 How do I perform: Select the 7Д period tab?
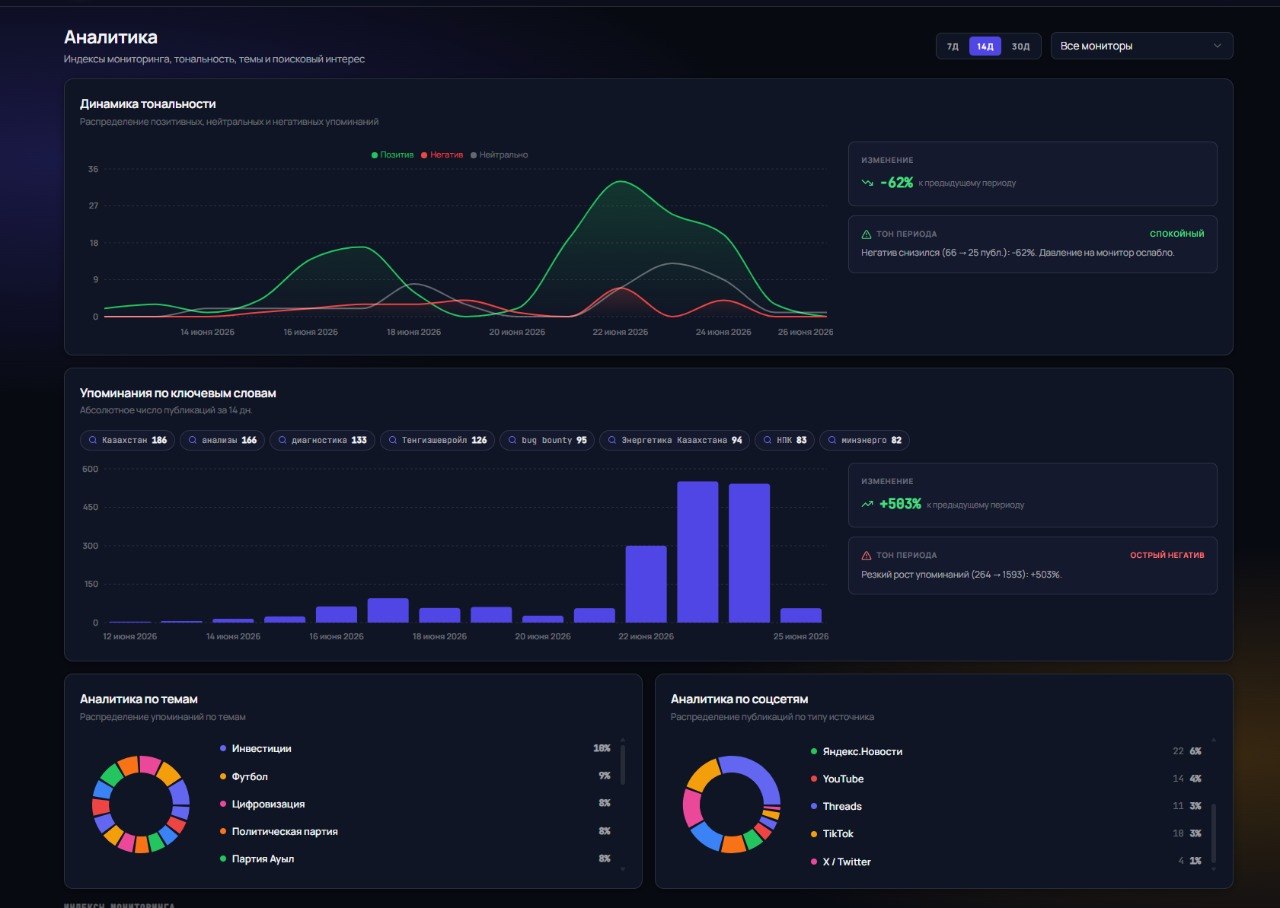(x=952, y=46)
